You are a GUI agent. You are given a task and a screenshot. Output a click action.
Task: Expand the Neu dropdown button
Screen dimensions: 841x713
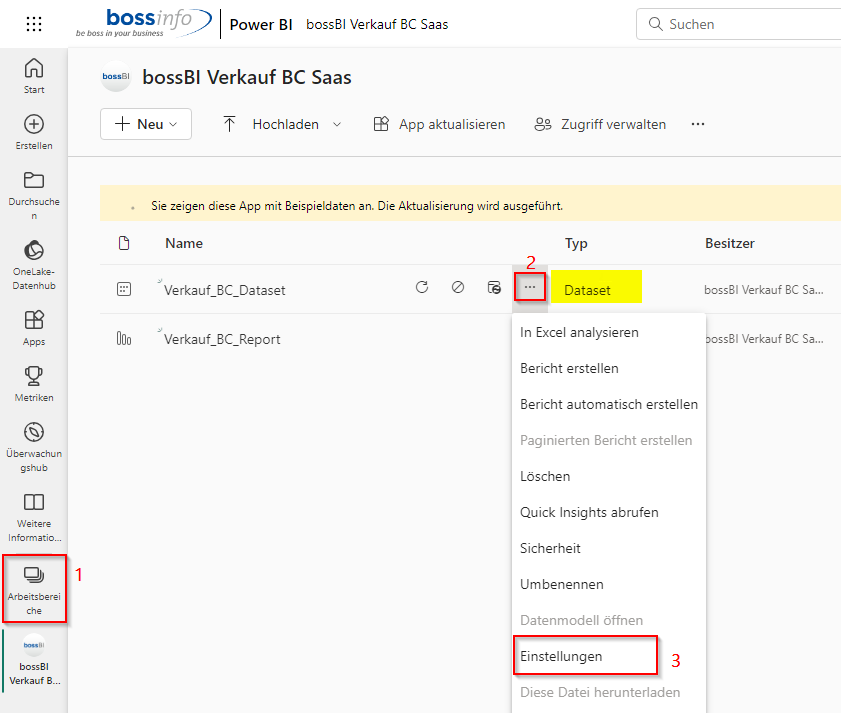145,124
